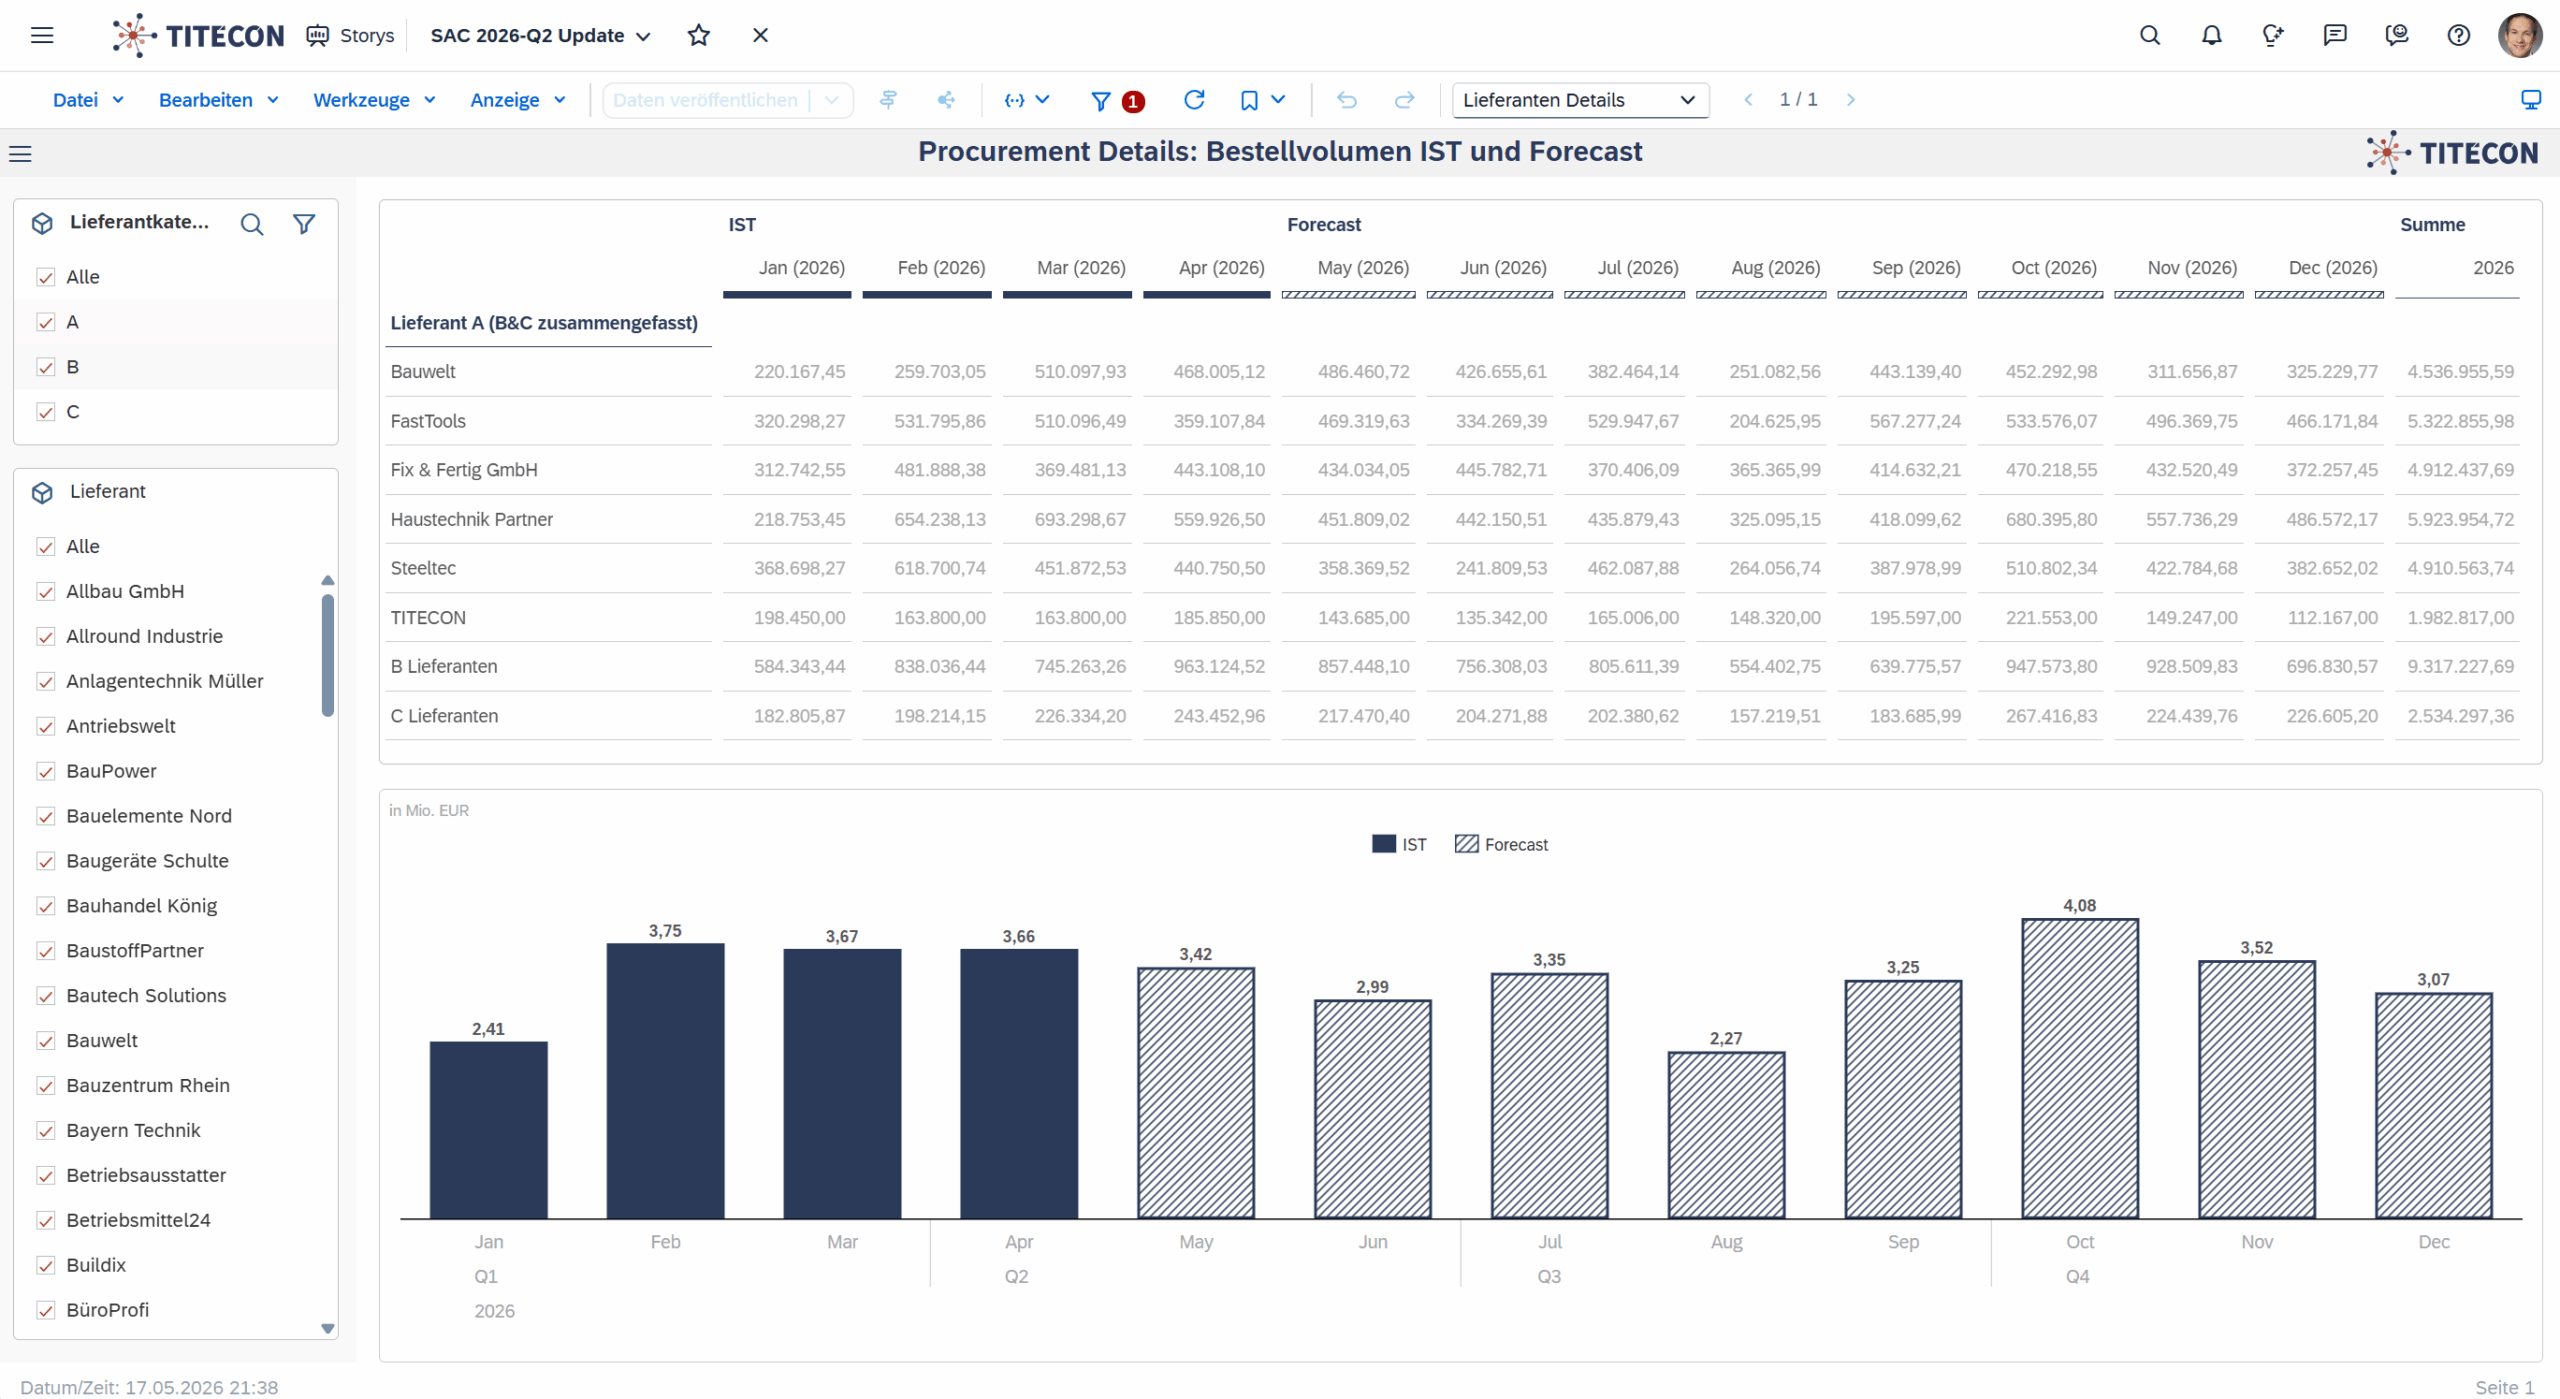
Task: Open the main hamburger menu
Action: tap(42, 36)
